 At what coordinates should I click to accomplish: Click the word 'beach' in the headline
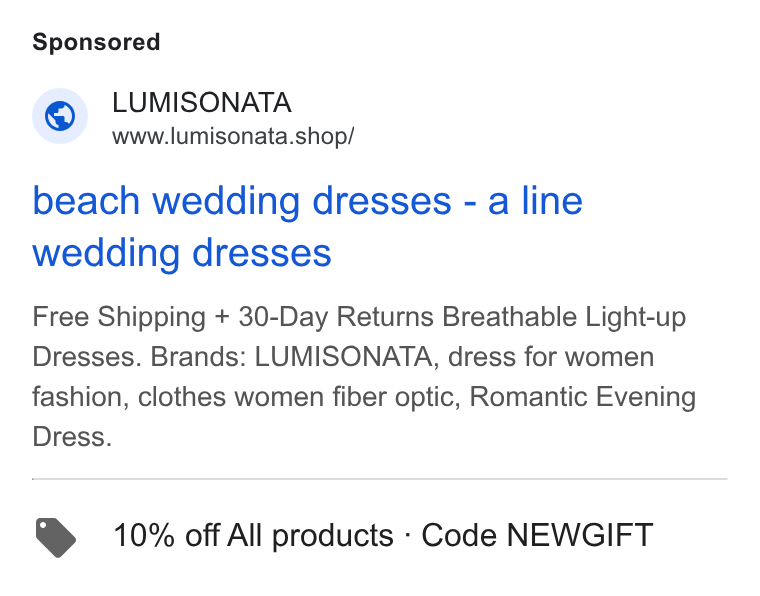pyautogui.click(x=86, y=201)
